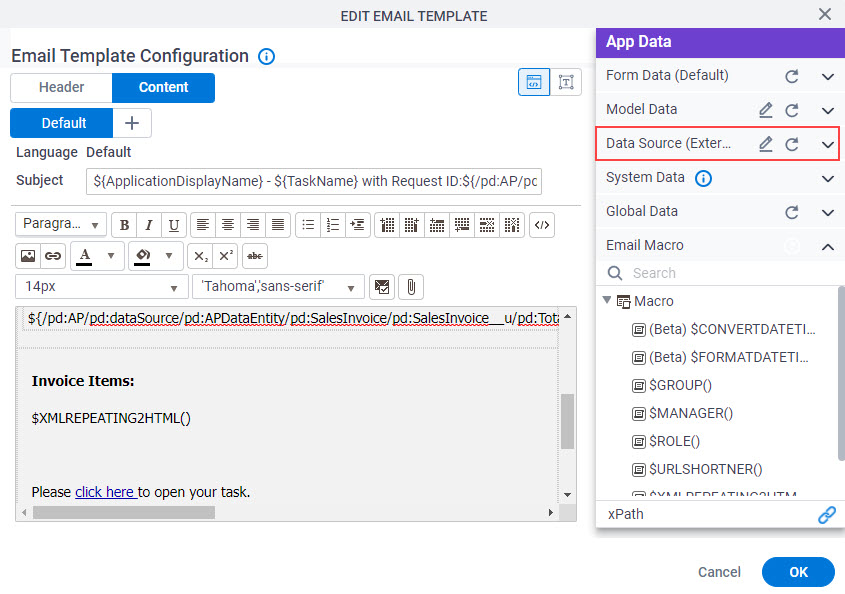845x594 pixels.
Task: Click the info icon beside Email Template Configuration
Action: tap(266, 56)
